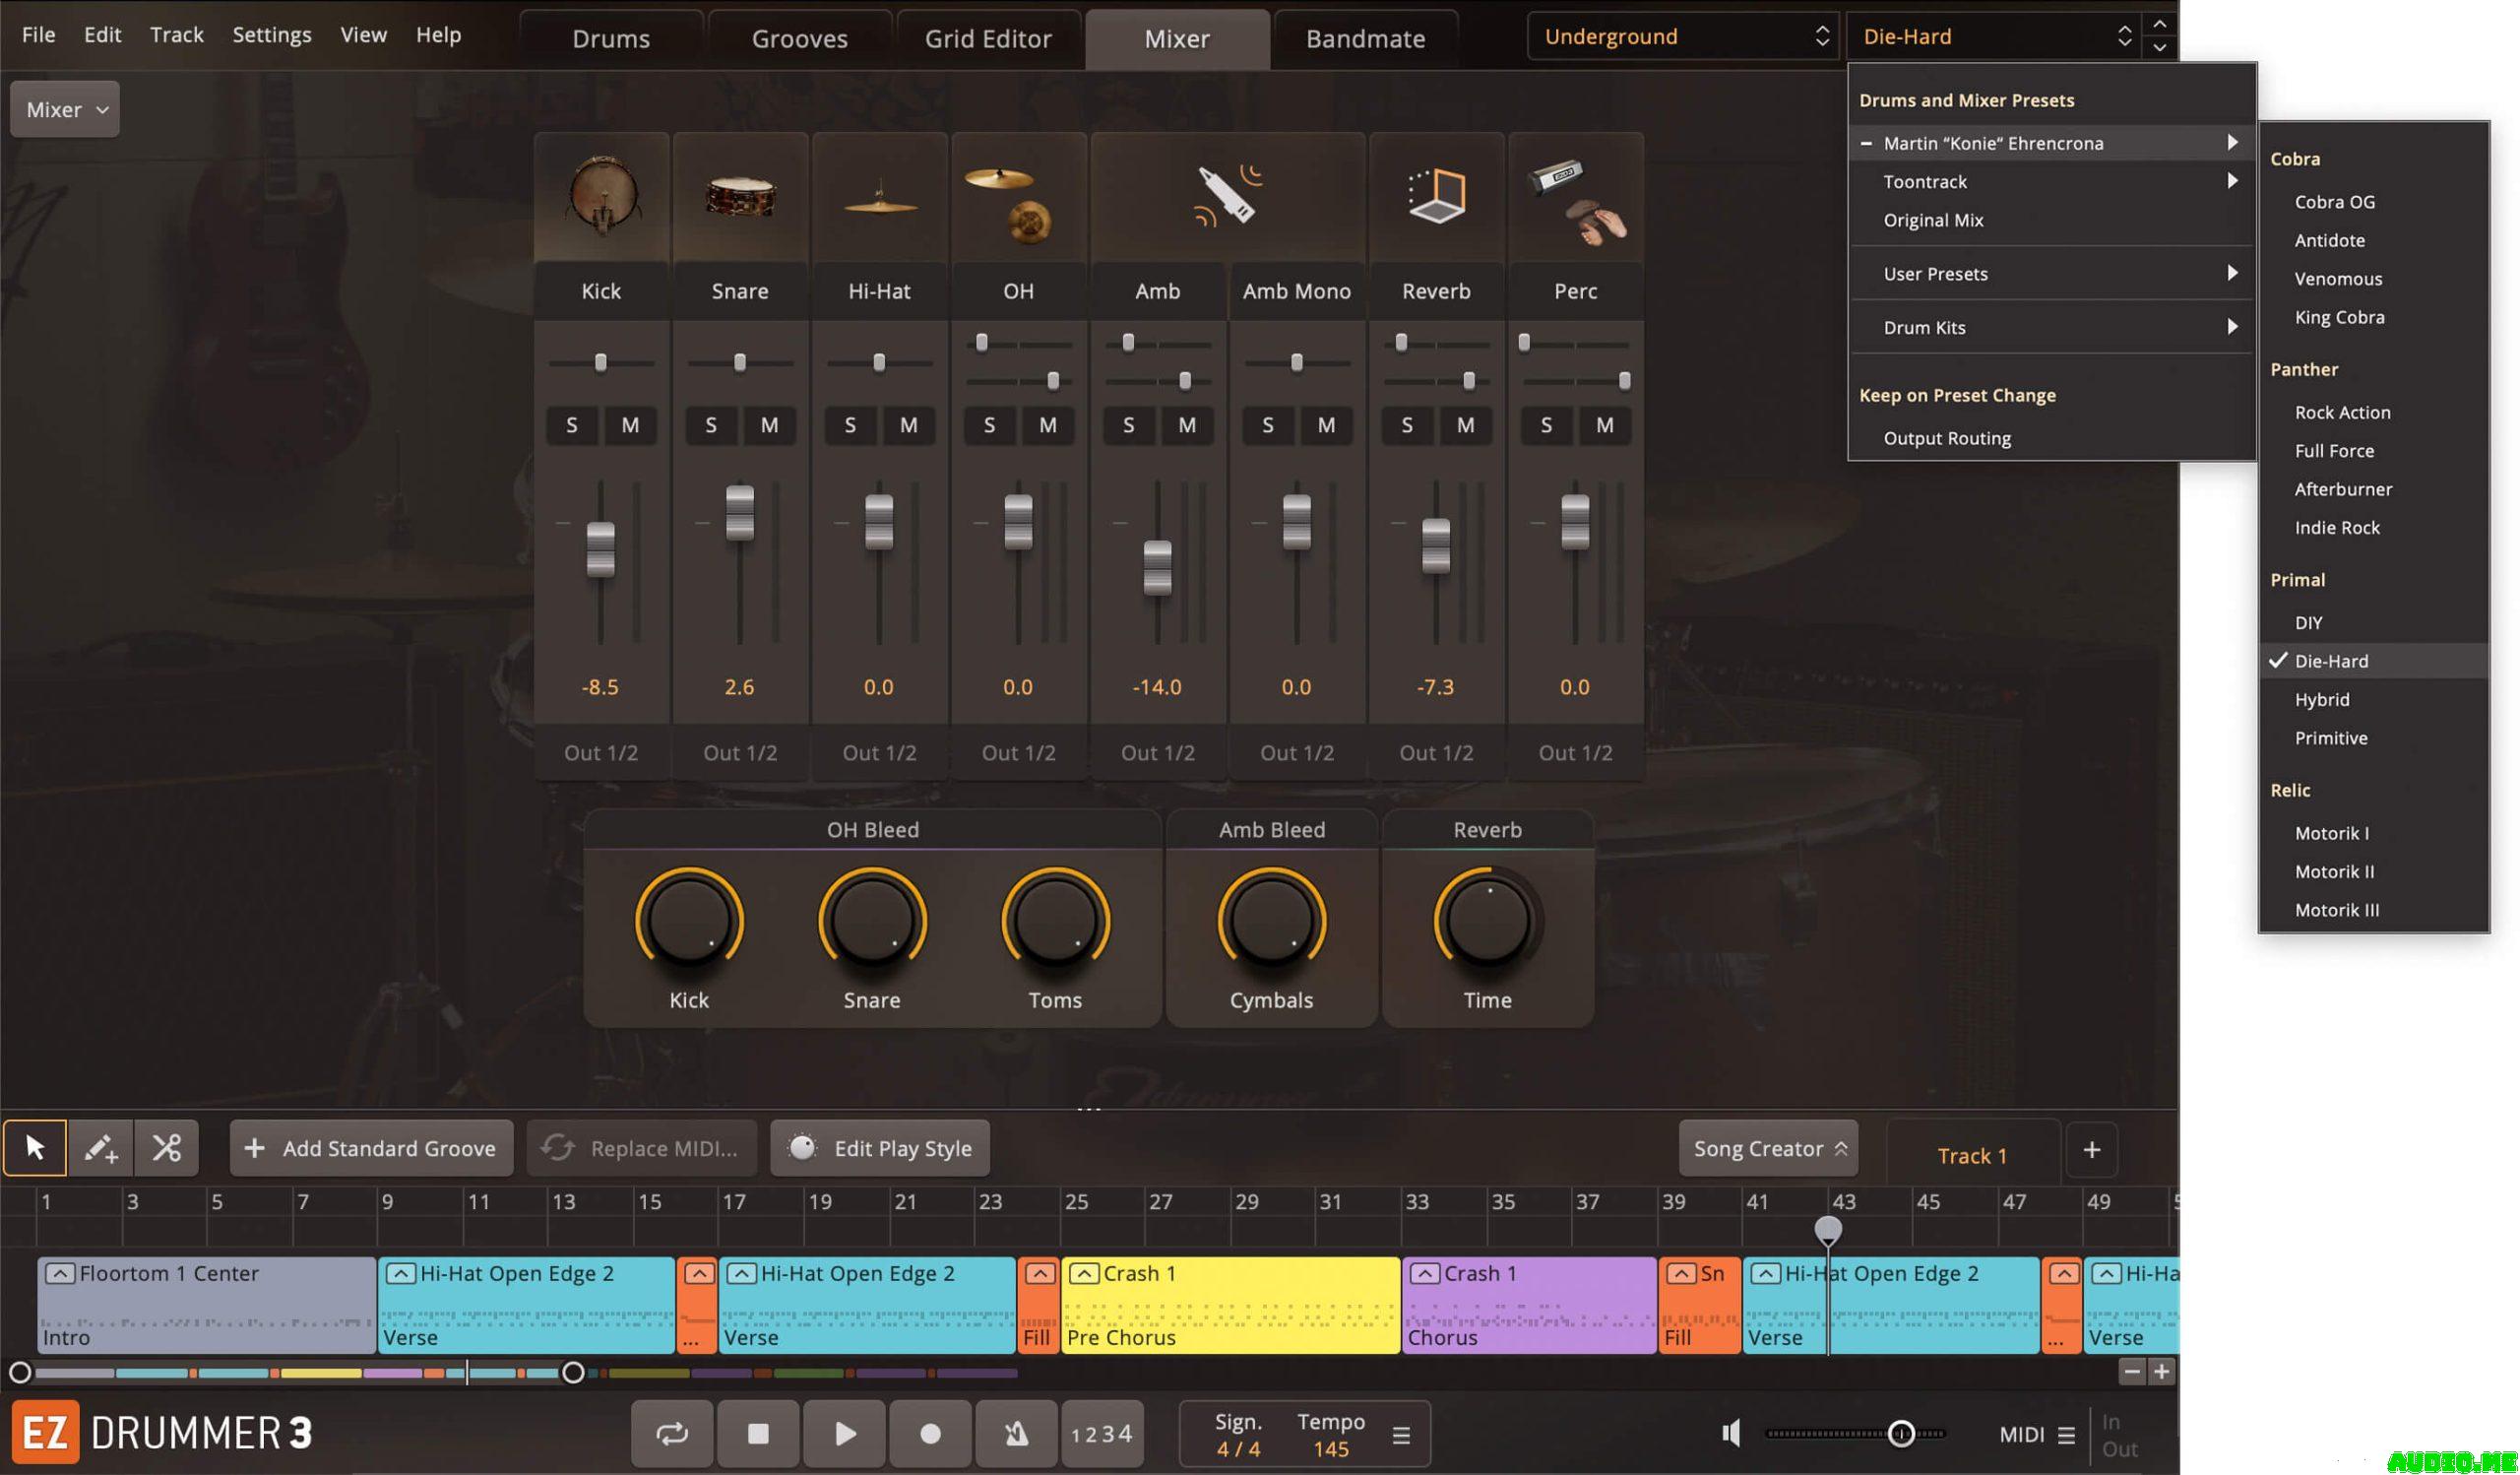Open the Song Creator panel
2520x1475 pixels.
[1768, 1149]
